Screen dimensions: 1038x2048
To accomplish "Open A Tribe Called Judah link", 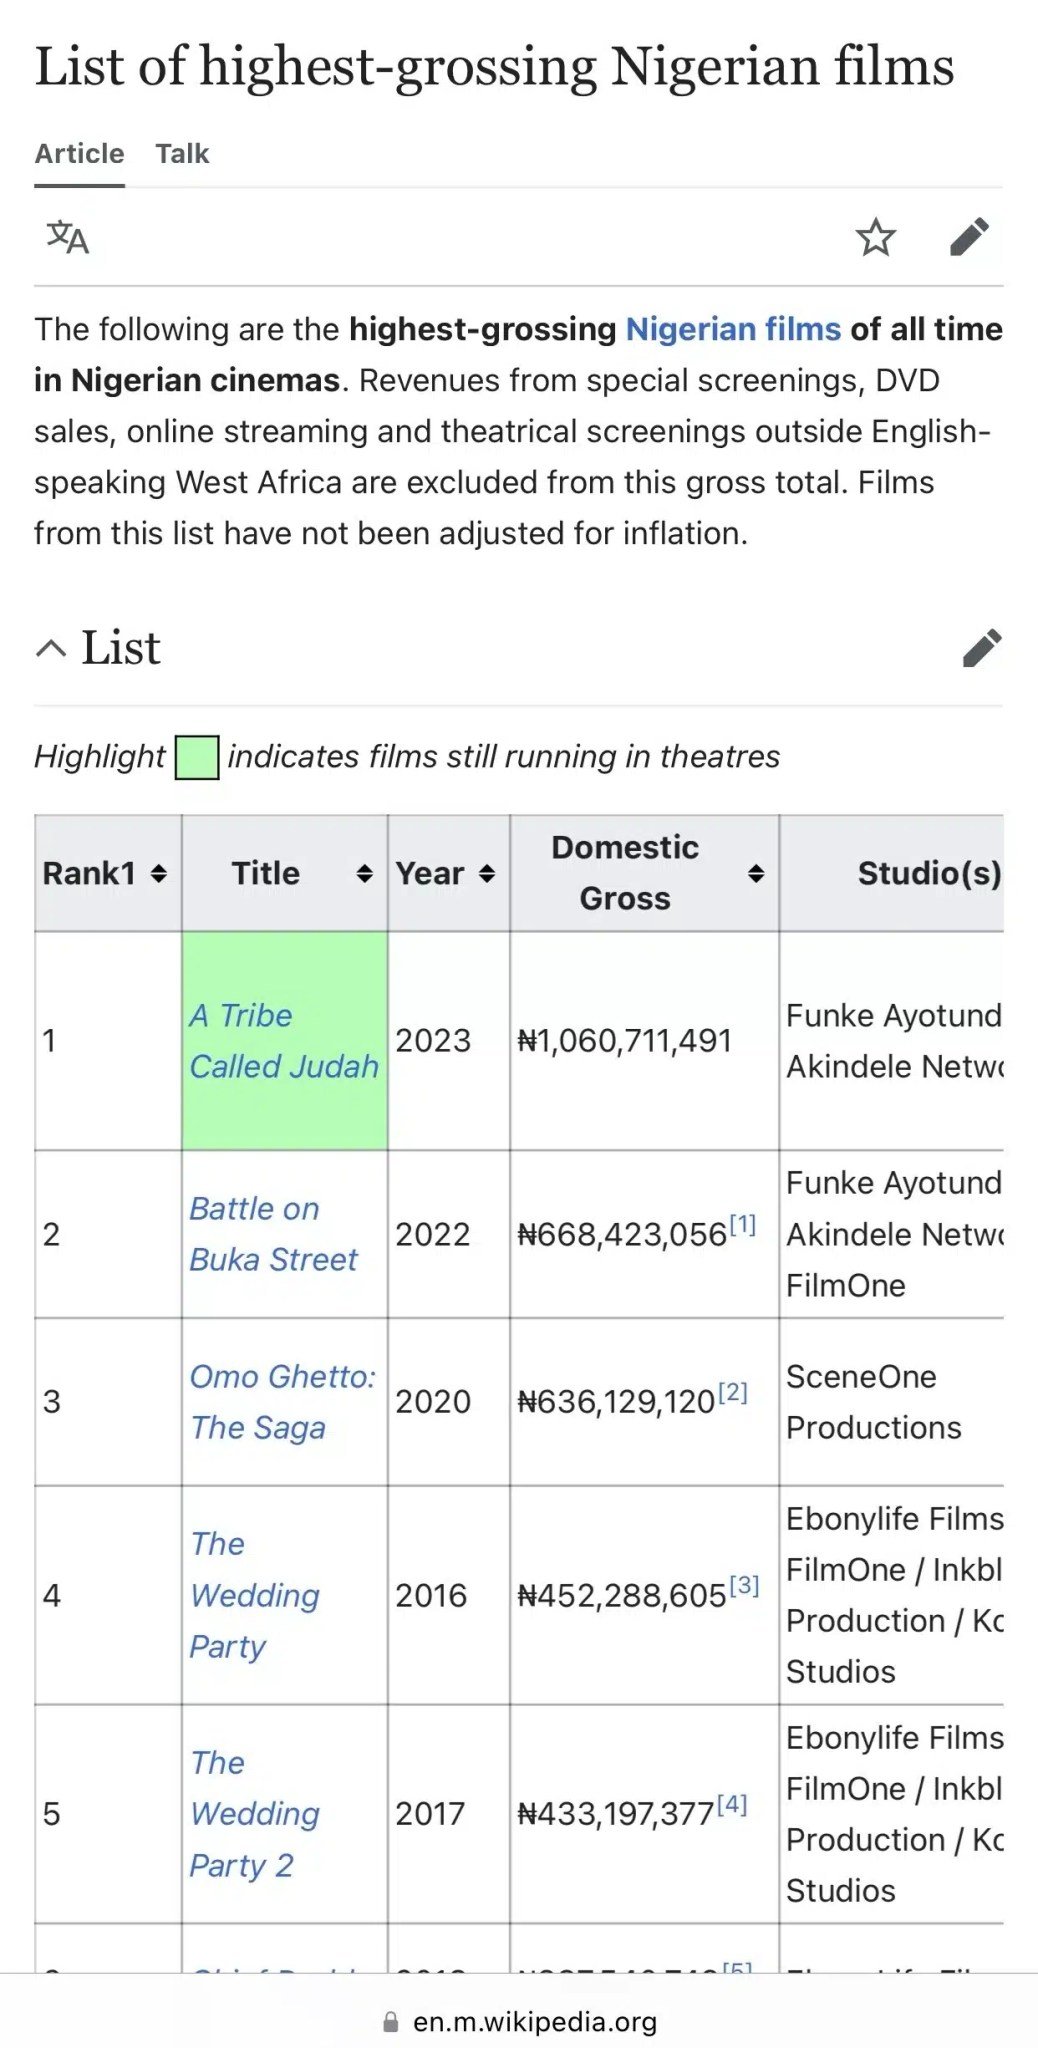I will pyautogui.click(x=283, y=1041).
